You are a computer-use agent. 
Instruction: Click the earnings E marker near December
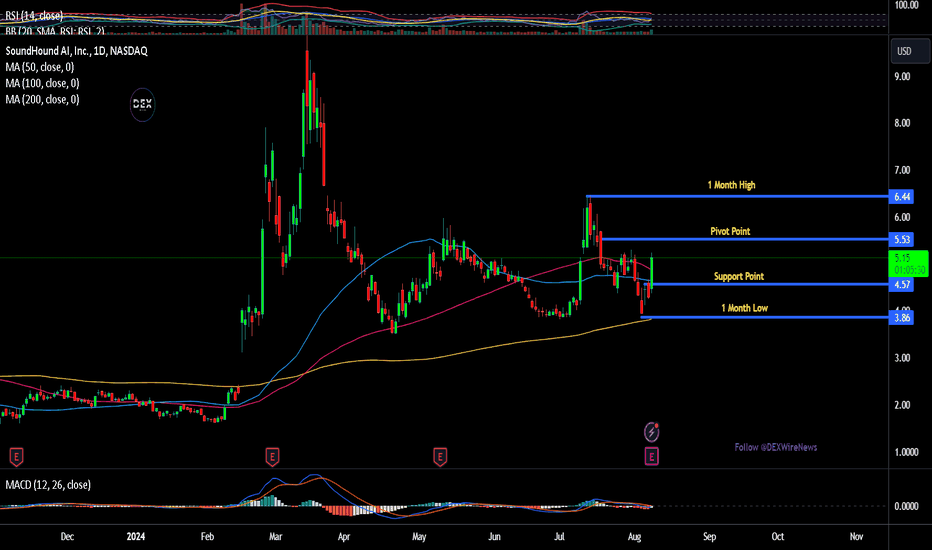(16, 457)
